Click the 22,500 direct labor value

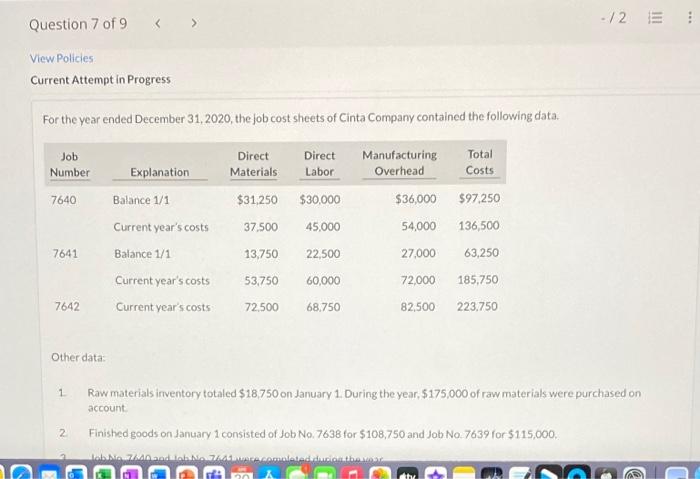click(x=323, y=254)
